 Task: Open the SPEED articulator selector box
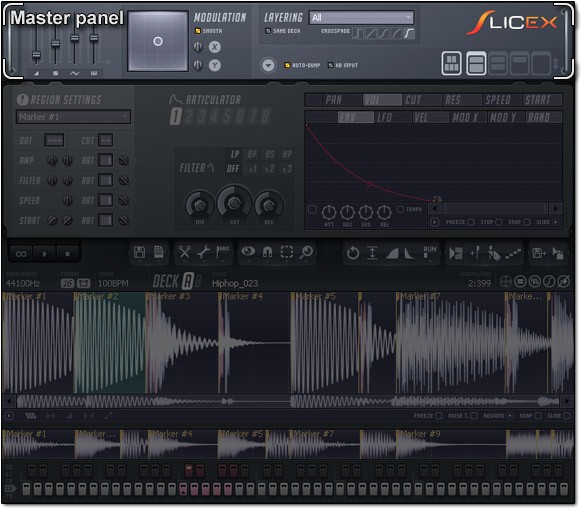pyautogui.click(x=105, y=200)
